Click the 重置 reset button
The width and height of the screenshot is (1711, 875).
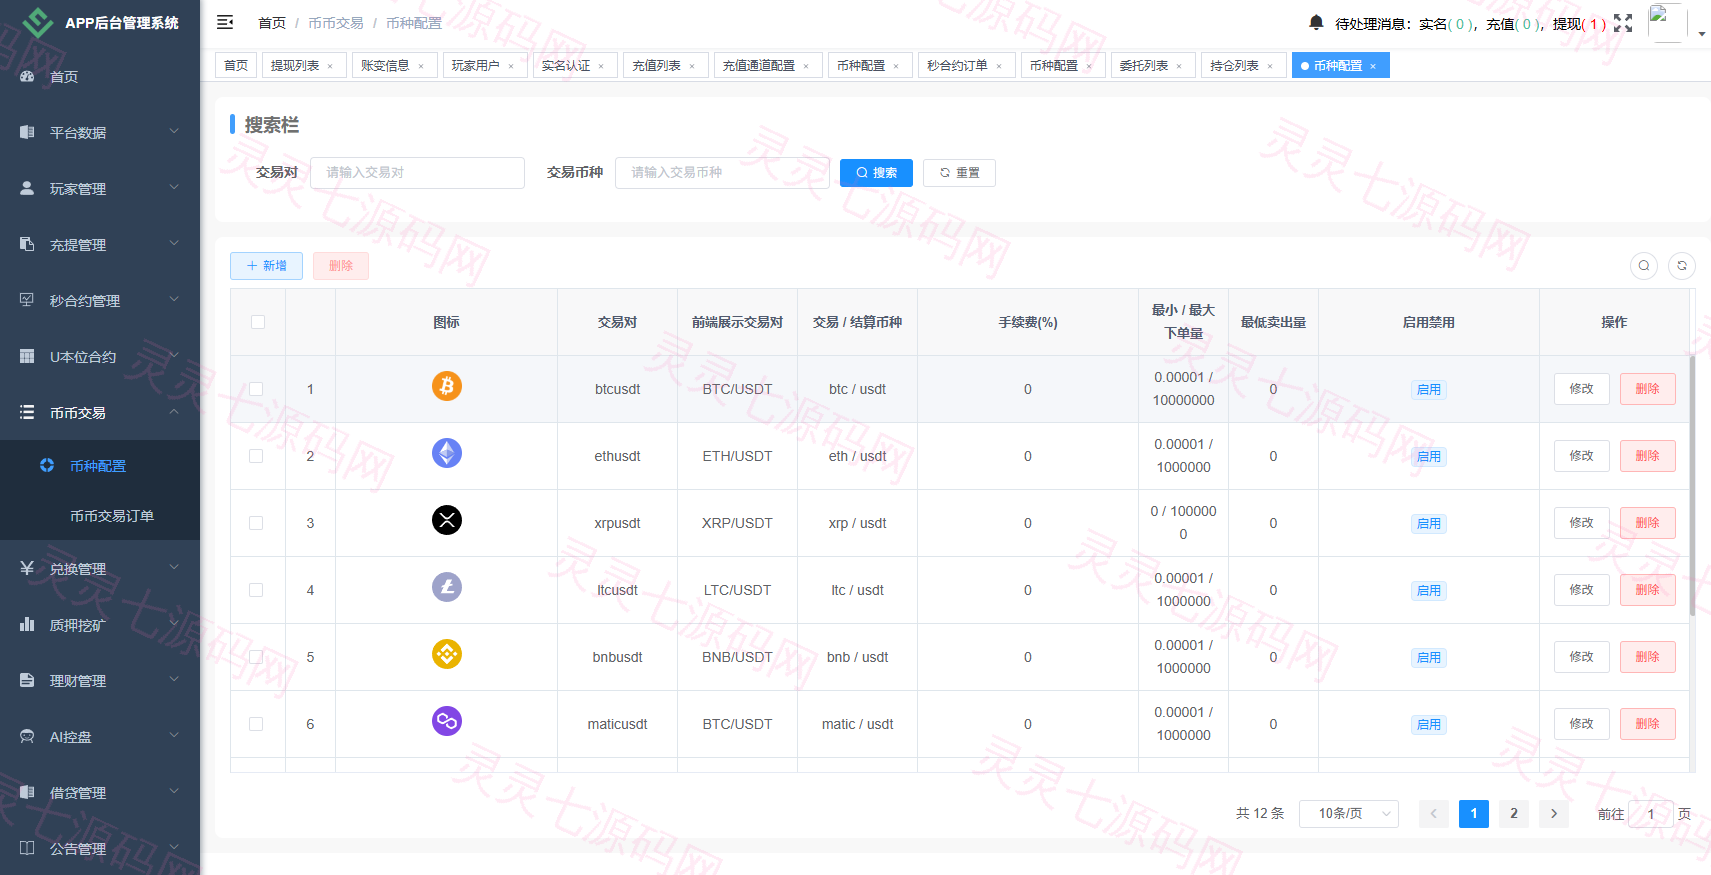[x=959, y=173]
